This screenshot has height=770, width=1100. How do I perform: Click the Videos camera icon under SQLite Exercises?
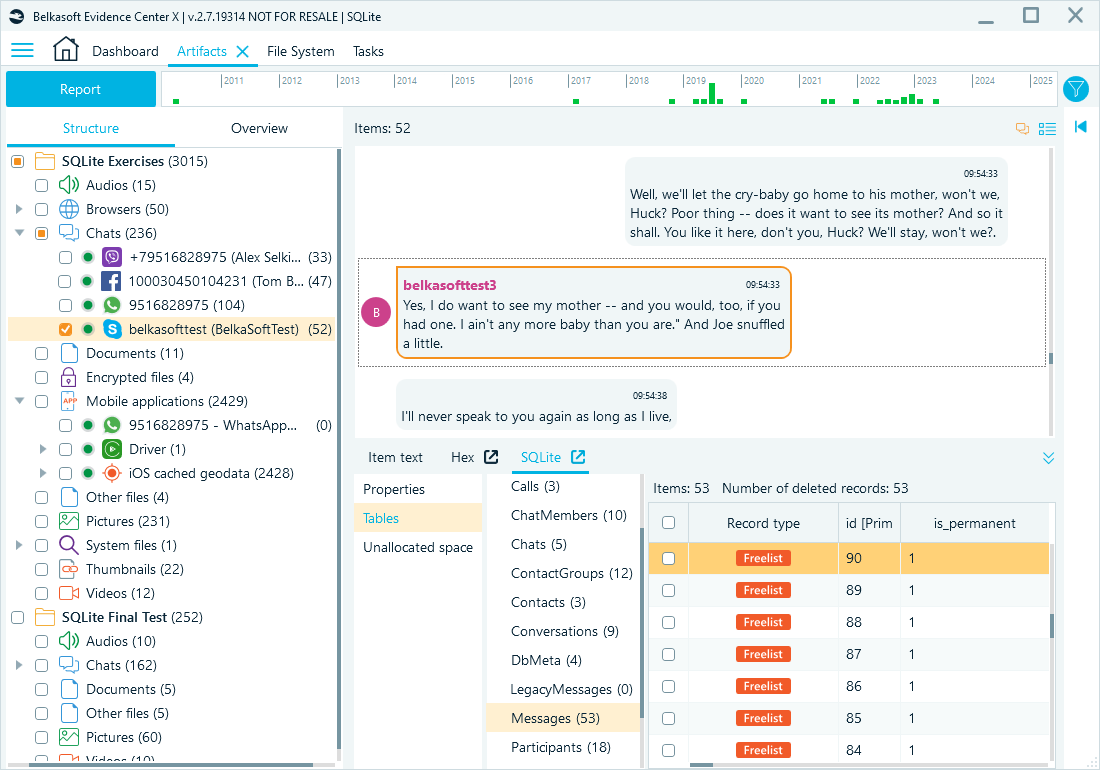[x=69, y=593]
